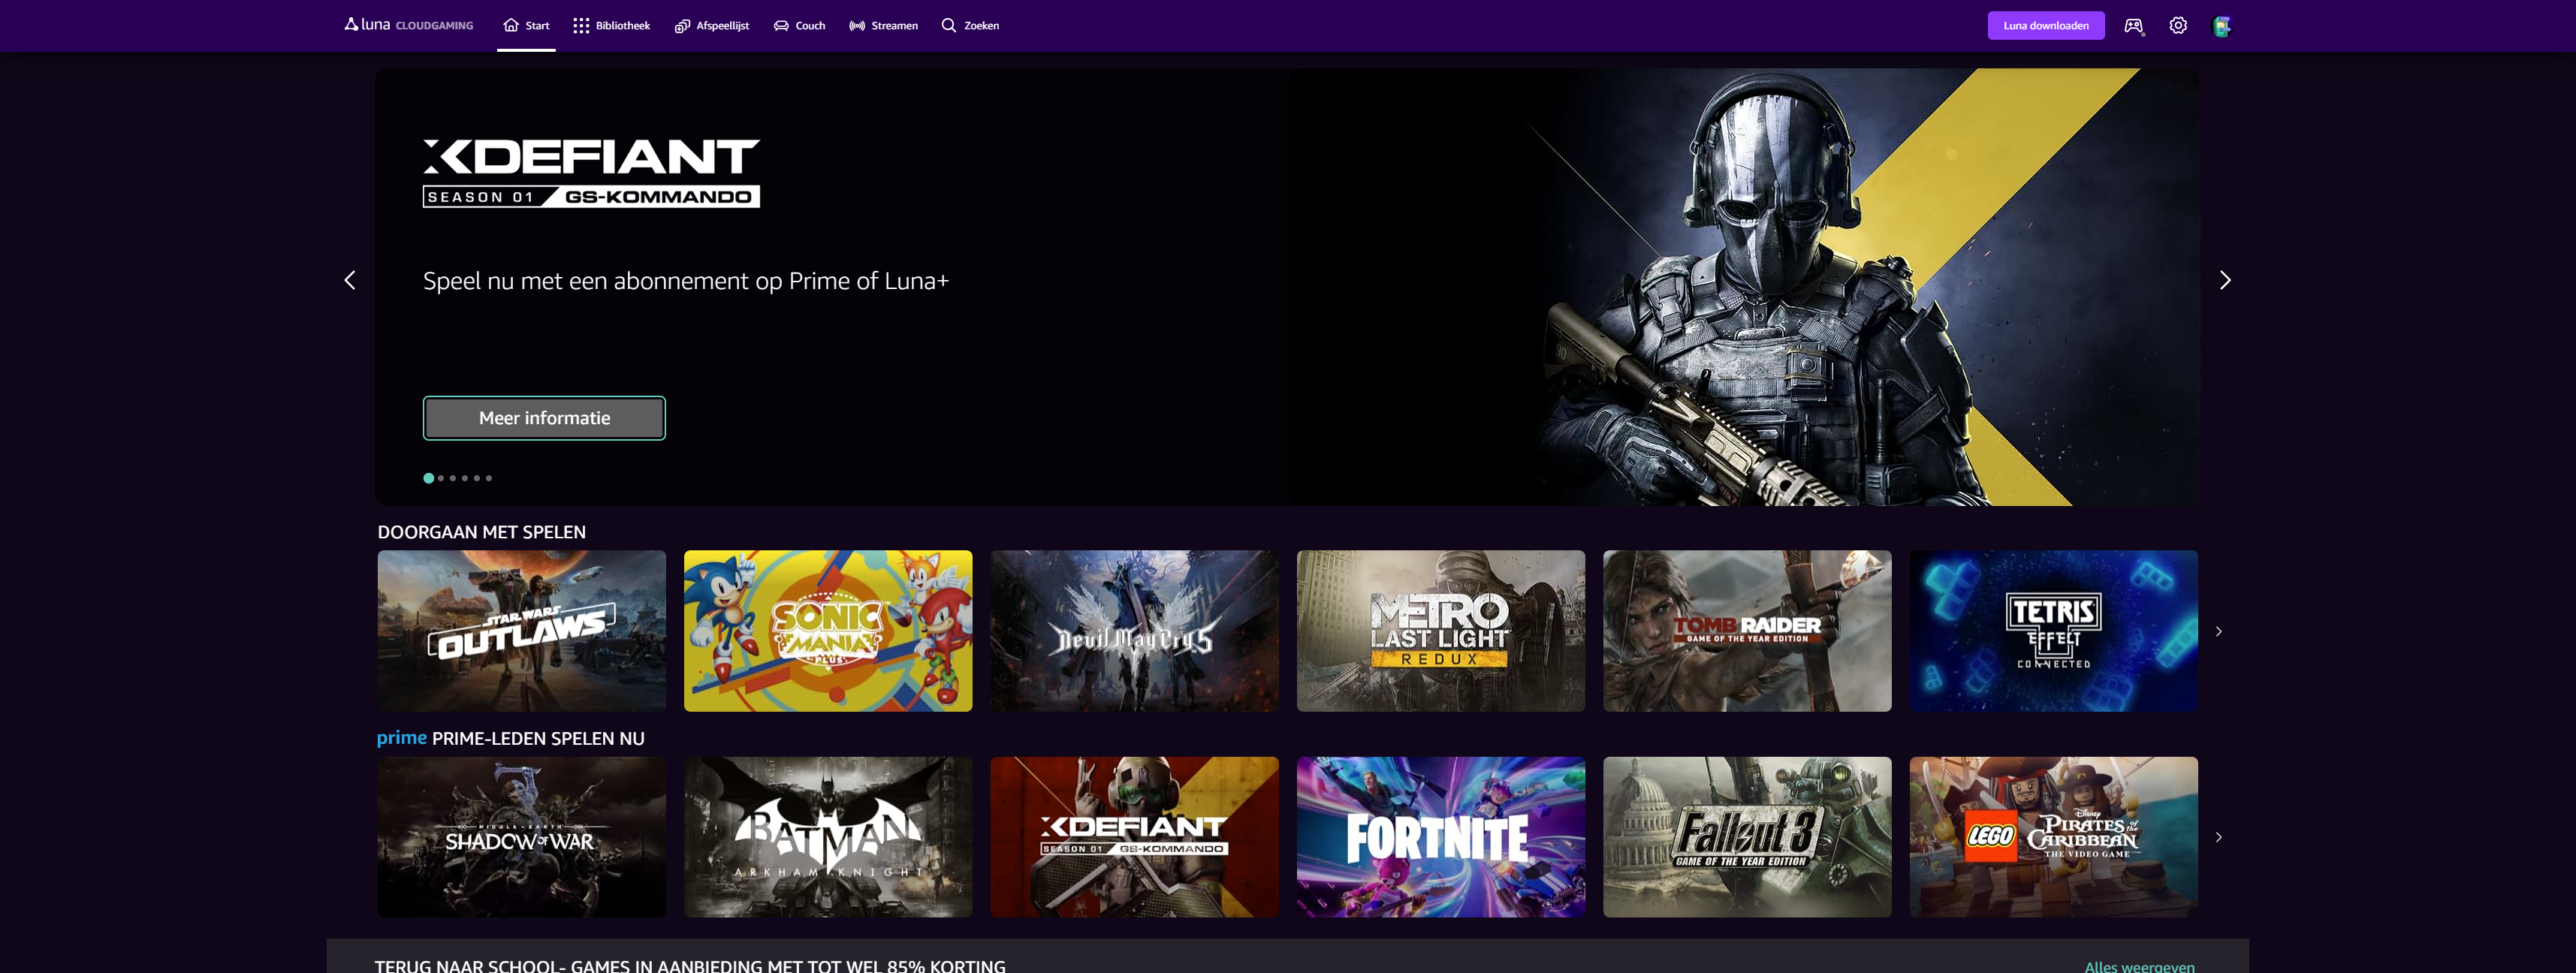Viewport: 2576px width, 973px height.
Task: Open the Devil May Cry 5 tile
Action: (1135, 631)
